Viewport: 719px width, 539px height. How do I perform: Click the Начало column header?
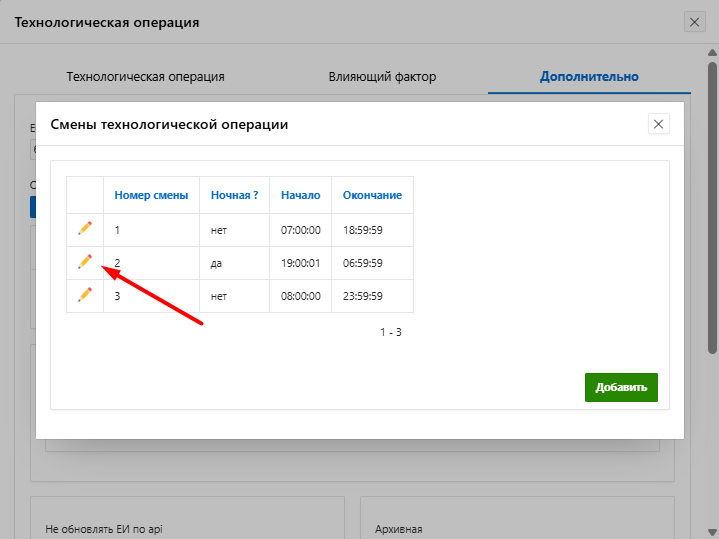pyautogui.click(x=300, y=195)
